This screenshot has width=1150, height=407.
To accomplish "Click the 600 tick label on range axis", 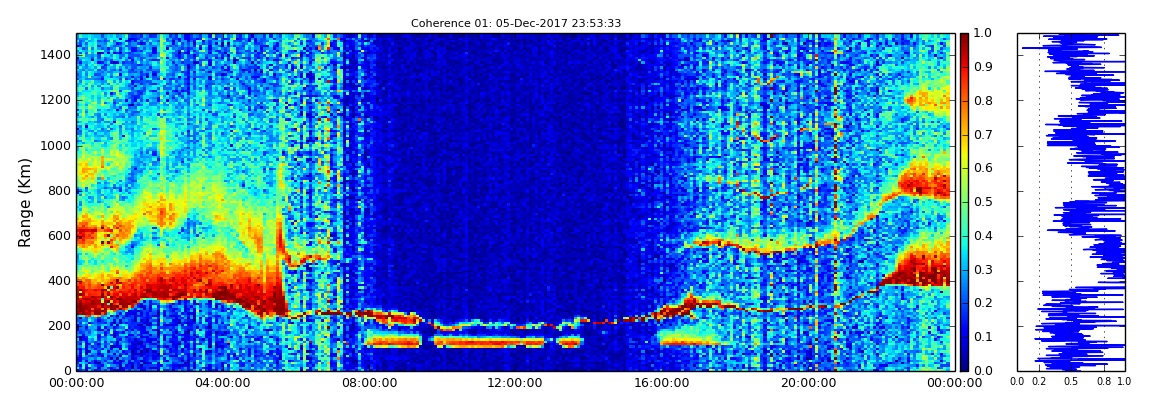I will tap(59, 235).
